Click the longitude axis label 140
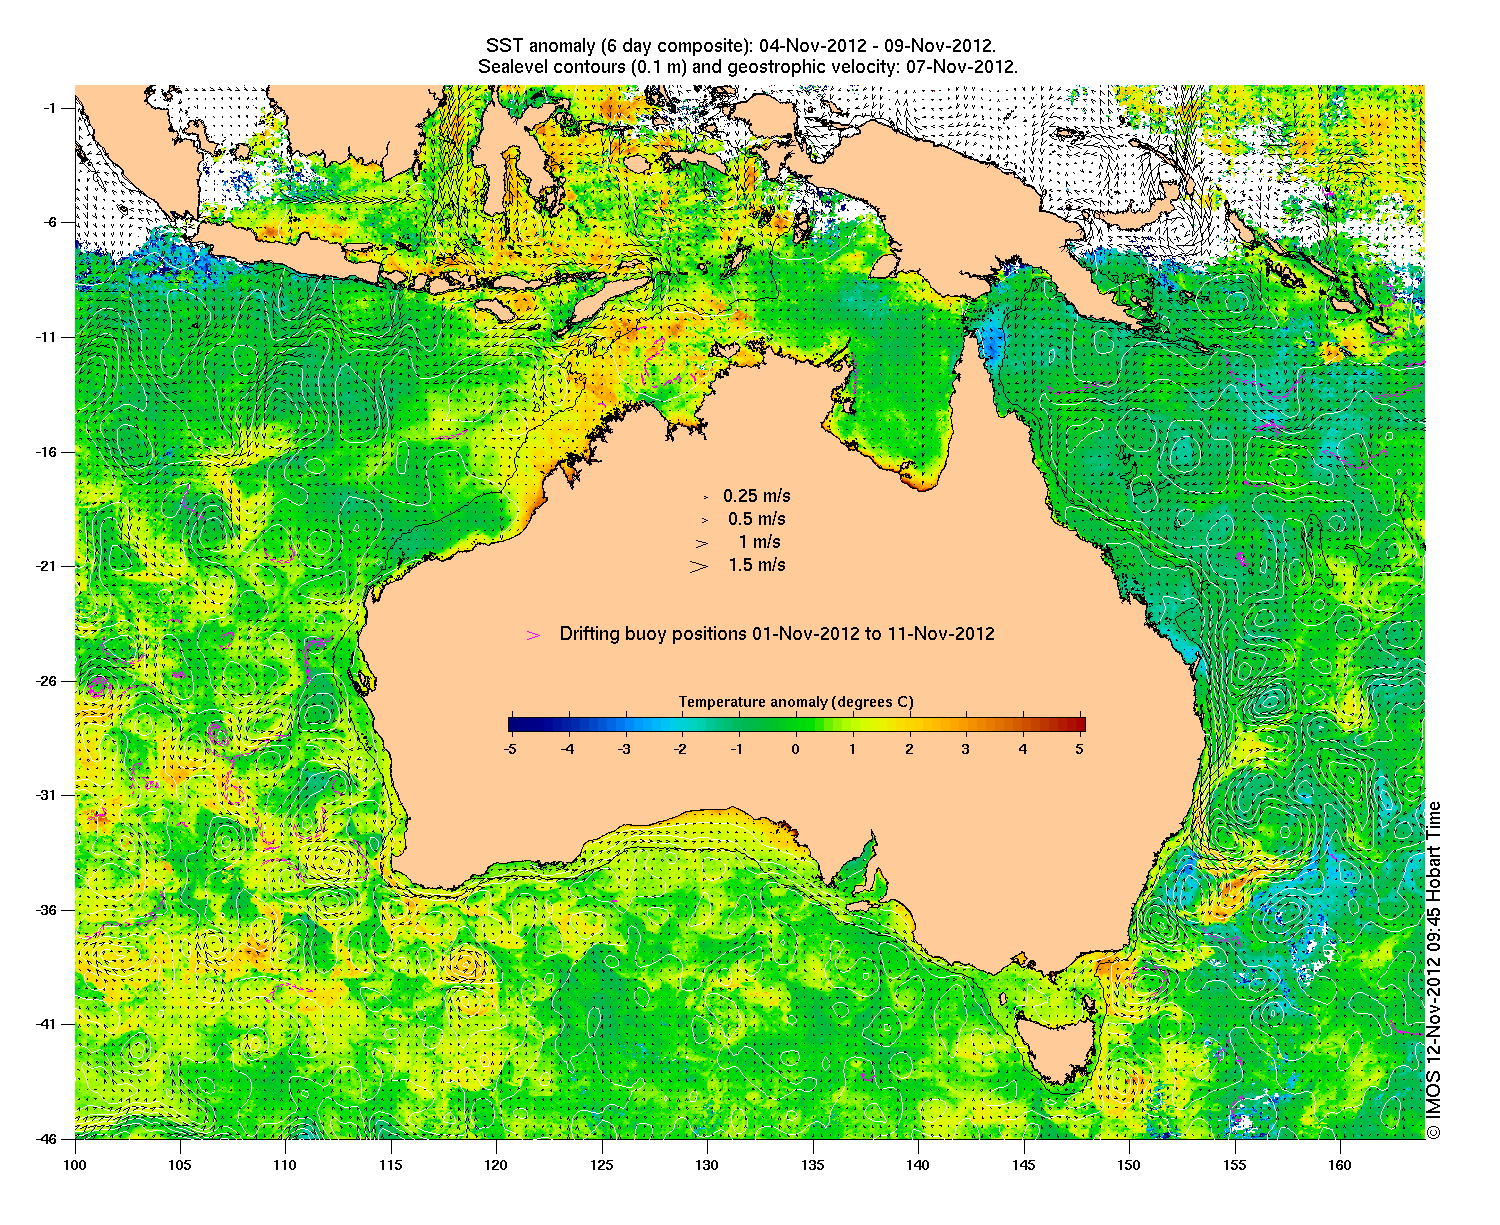 [918, 1165]
